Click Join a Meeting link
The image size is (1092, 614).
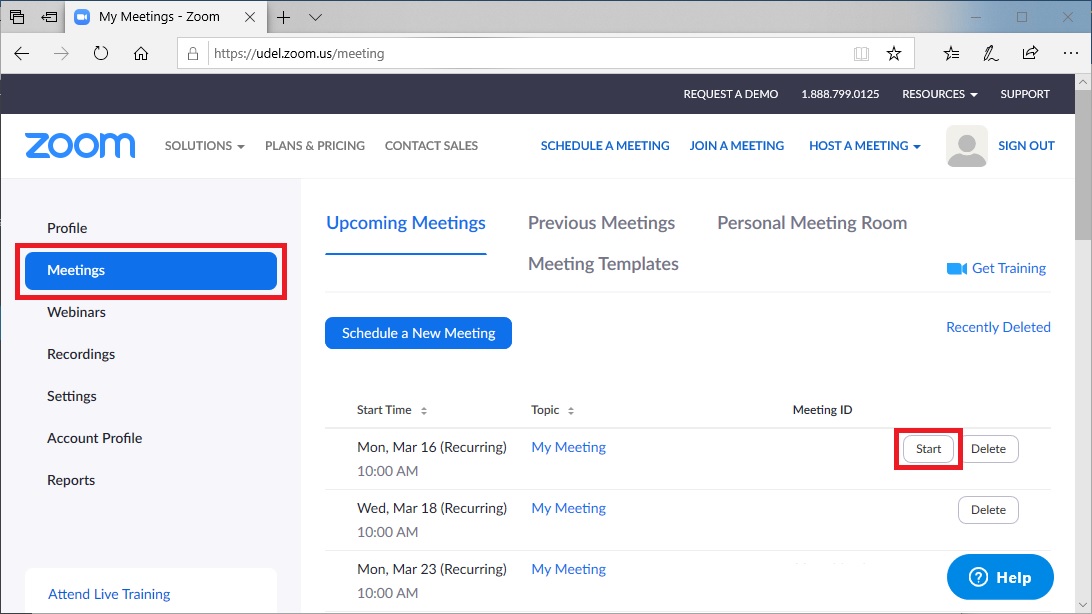point(737,145)
